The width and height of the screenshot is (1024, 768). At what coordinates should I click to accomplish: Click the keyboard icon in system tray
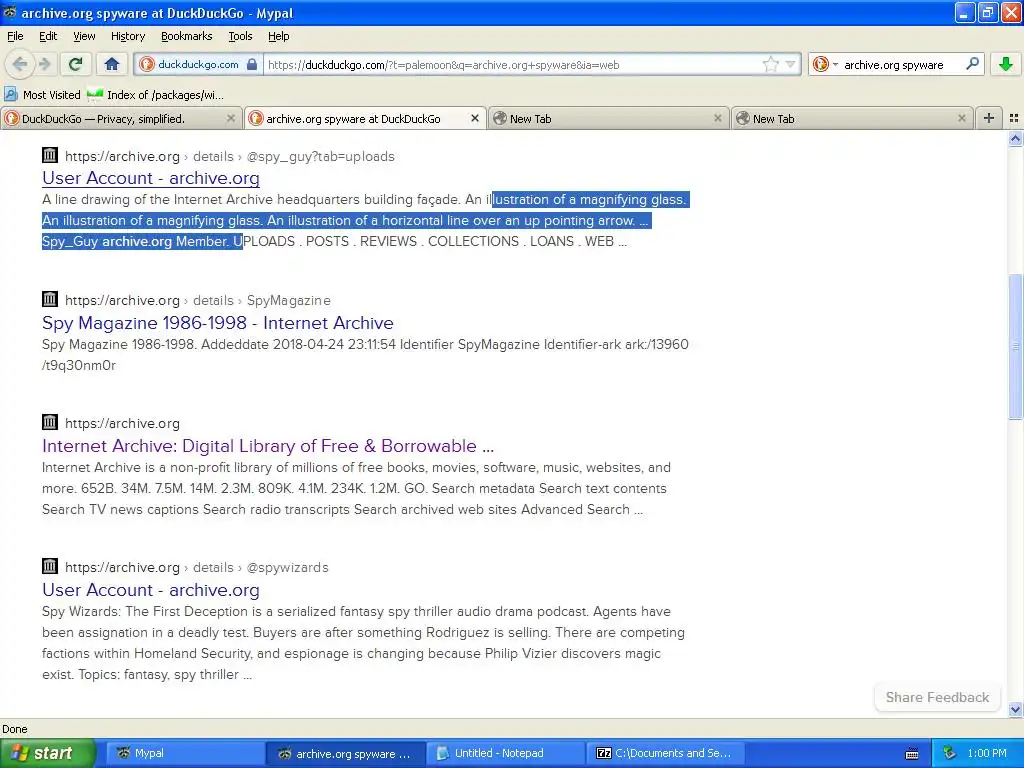click(x=912, y=754)
